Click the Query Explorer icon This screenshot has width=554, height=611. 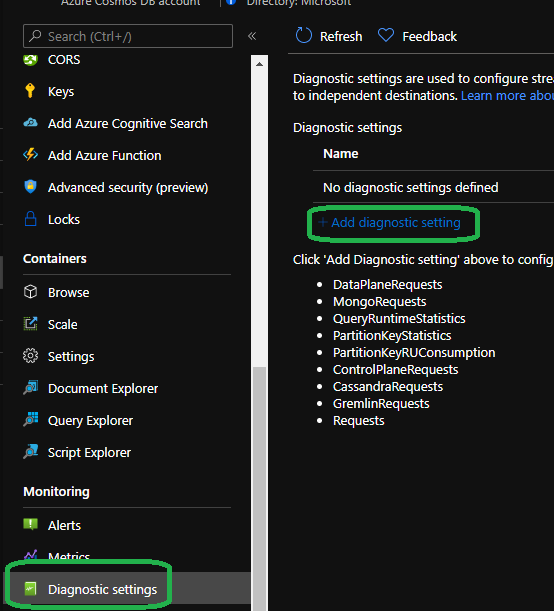pos(30,420)
